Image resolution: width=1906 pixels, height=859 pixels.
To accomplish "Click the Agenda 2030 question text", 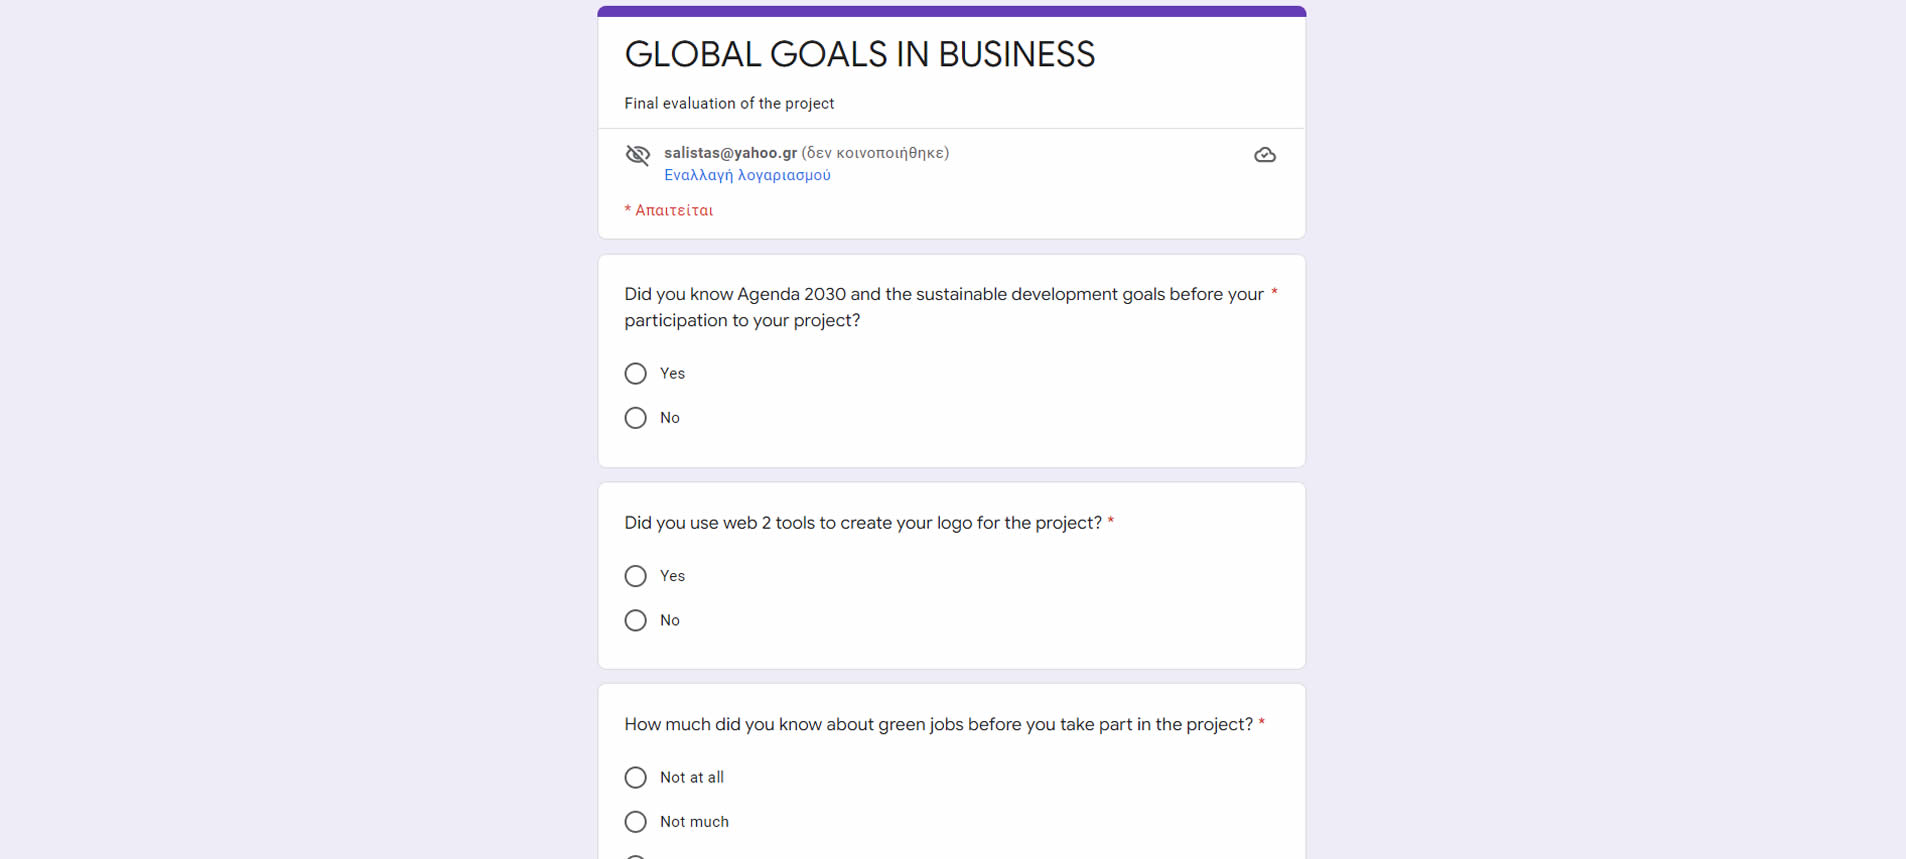I will [x=944, y=307].
